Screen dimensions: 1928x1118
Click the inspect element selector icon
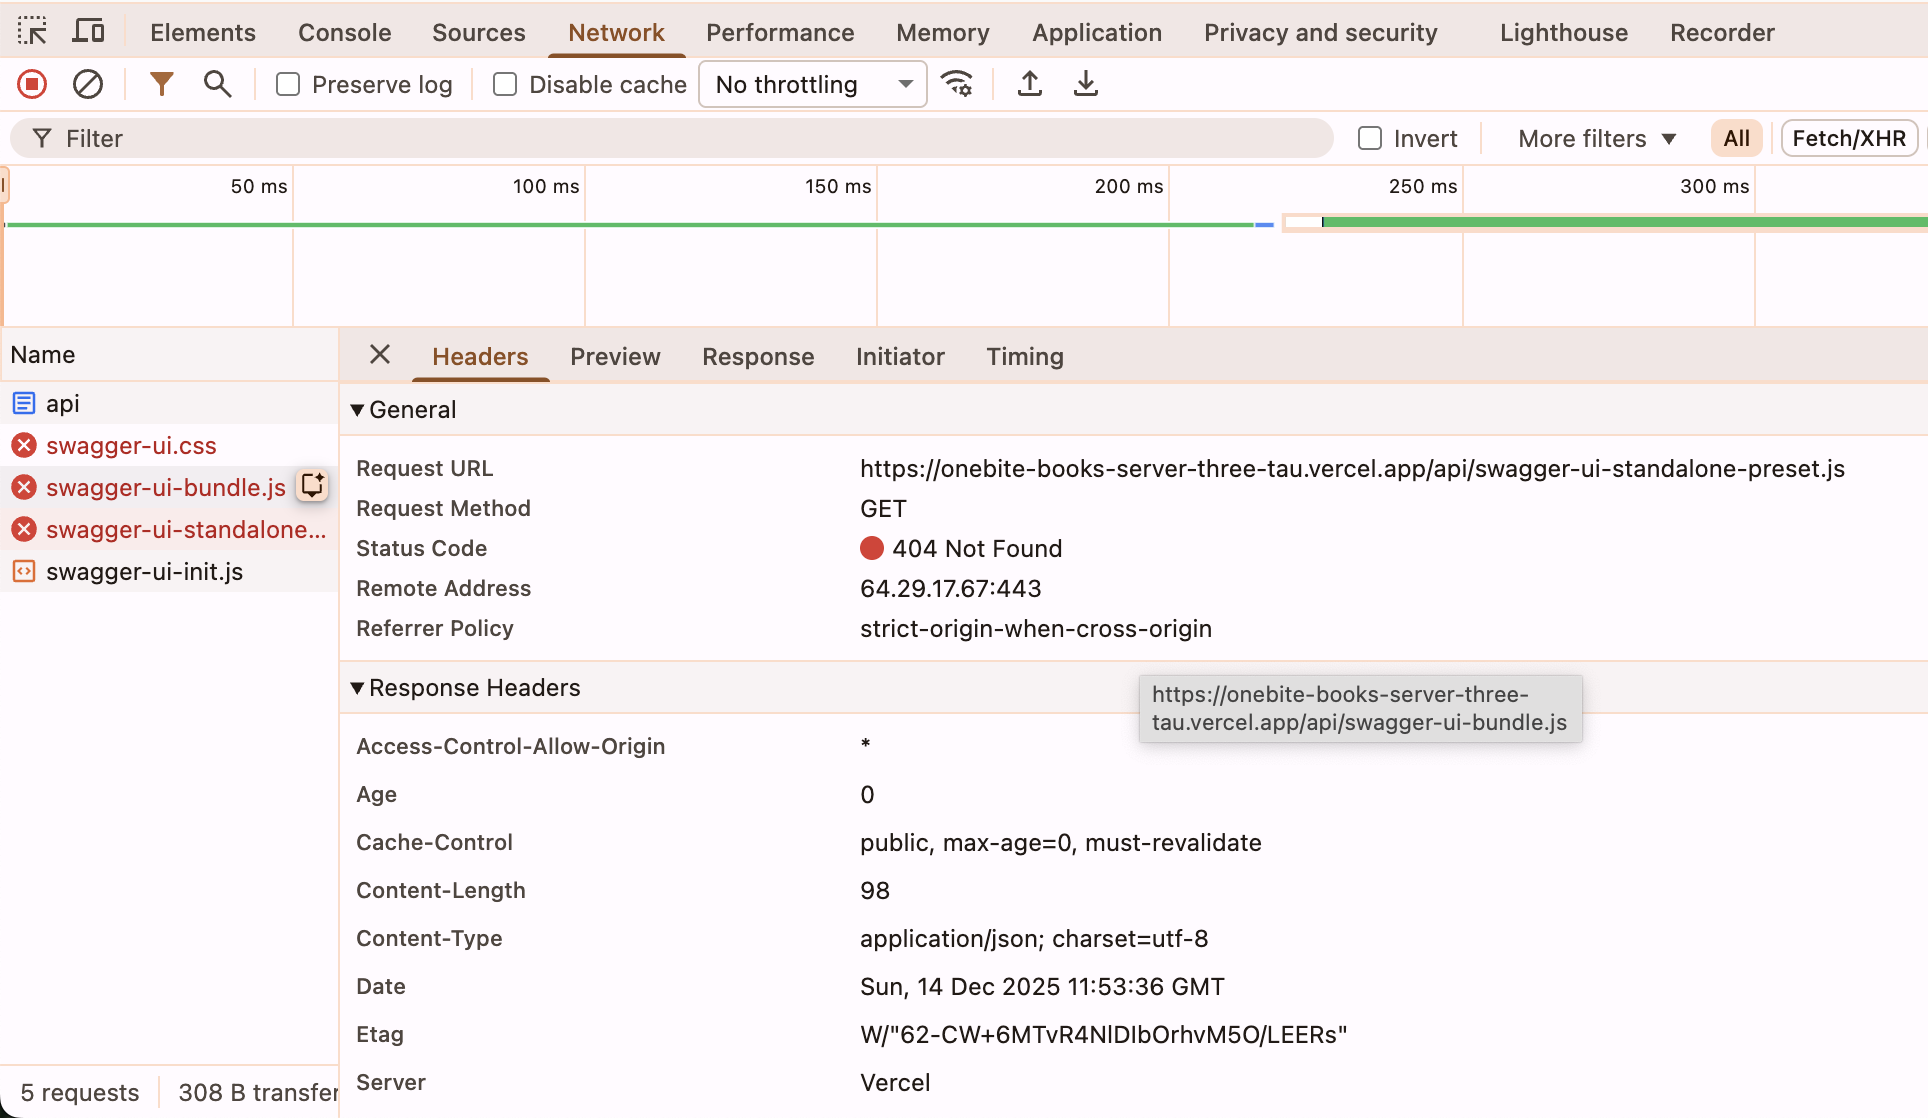32,32
